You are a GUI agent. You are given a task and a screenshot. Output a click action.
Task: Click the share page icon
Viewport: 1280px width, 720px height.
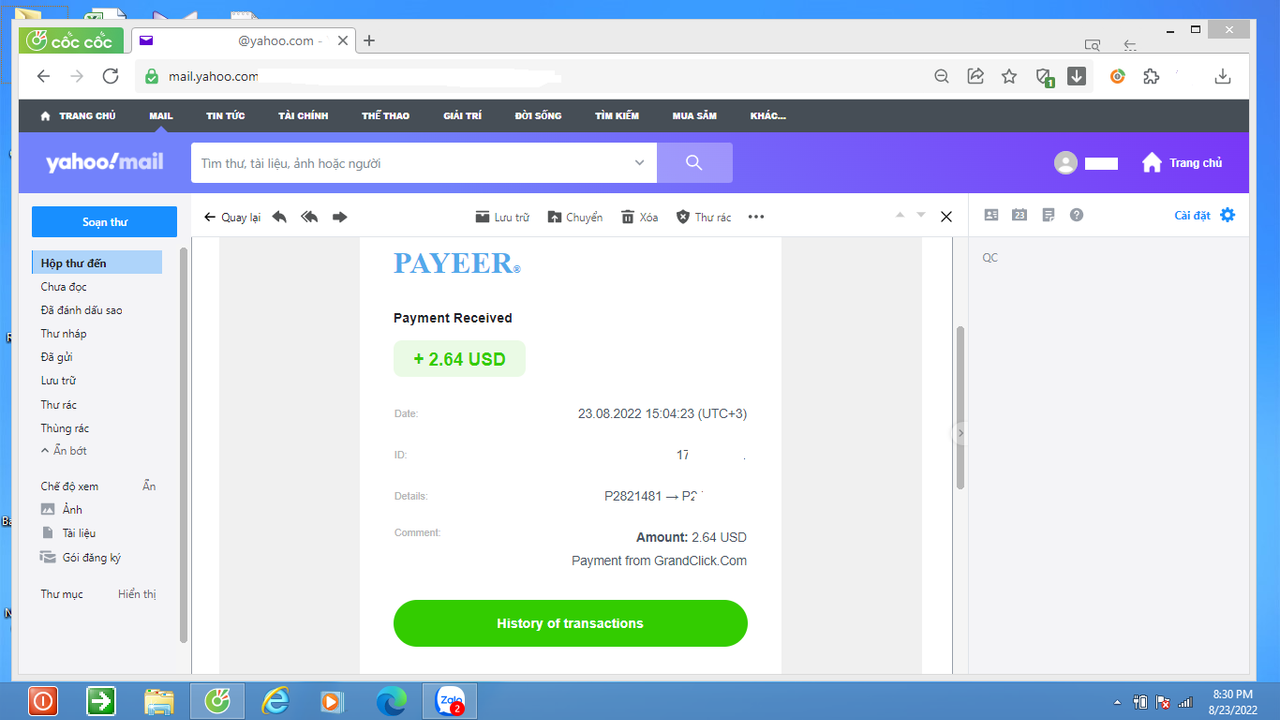coord(975,76)
